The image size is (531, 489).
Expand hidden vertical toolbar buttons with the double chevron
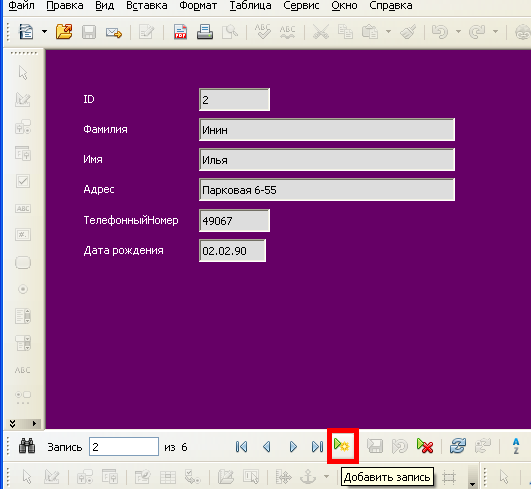[13, 424]
